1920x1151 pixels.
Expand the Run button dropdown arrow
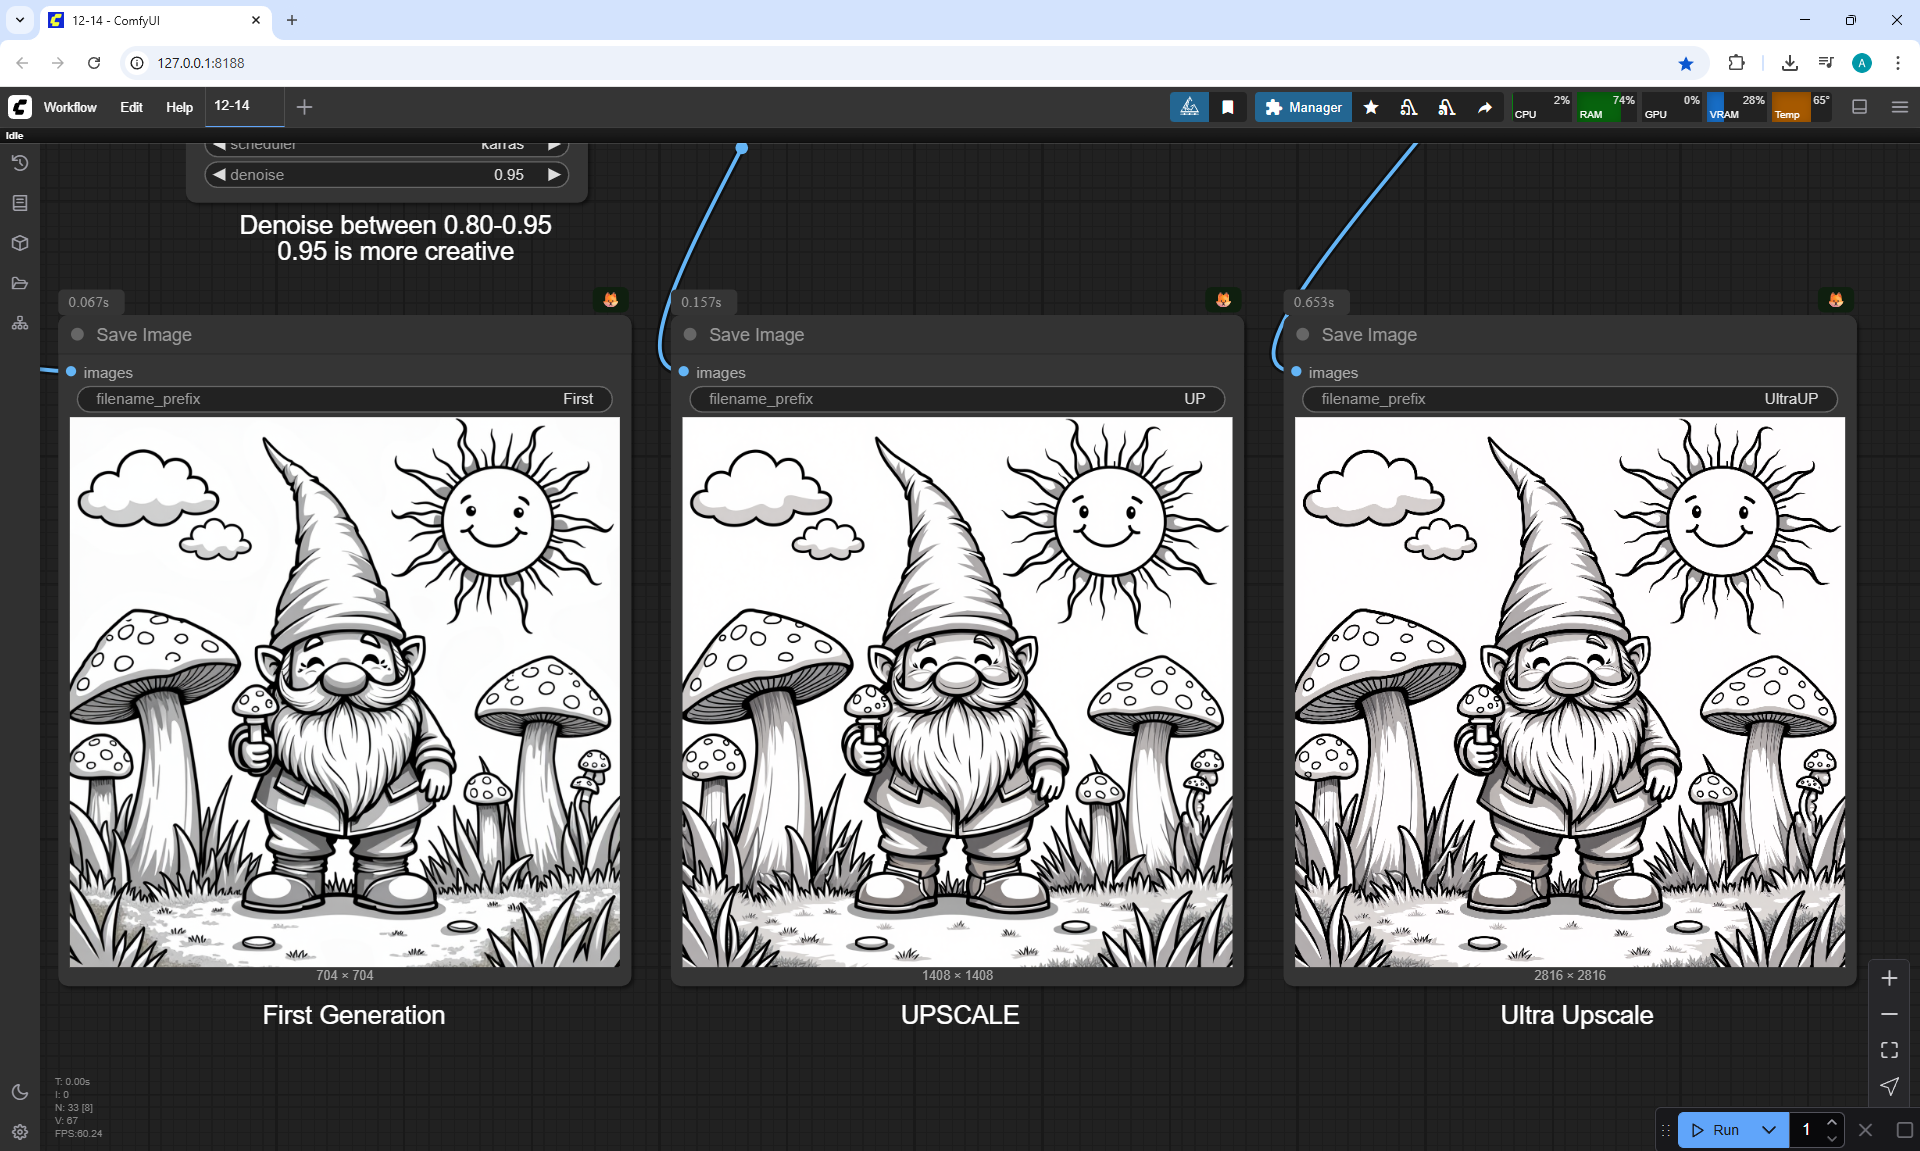point(1769,1130)
